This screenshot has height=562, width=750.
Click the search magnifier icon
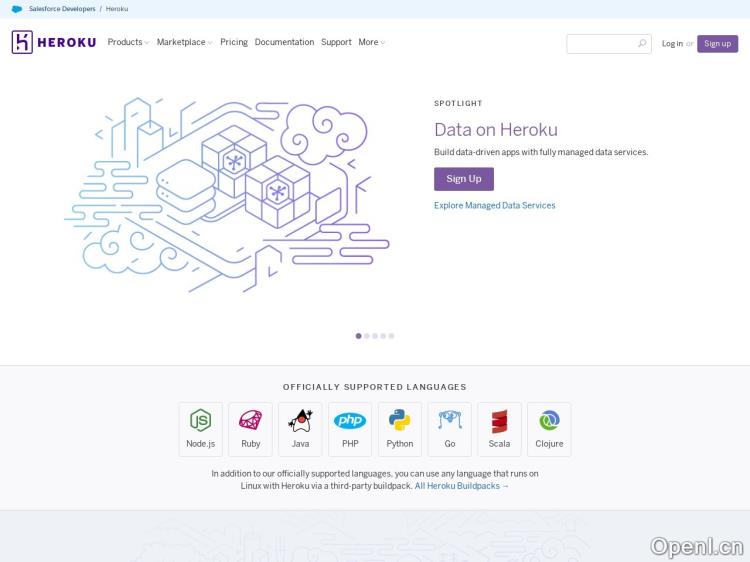(642, 44)
